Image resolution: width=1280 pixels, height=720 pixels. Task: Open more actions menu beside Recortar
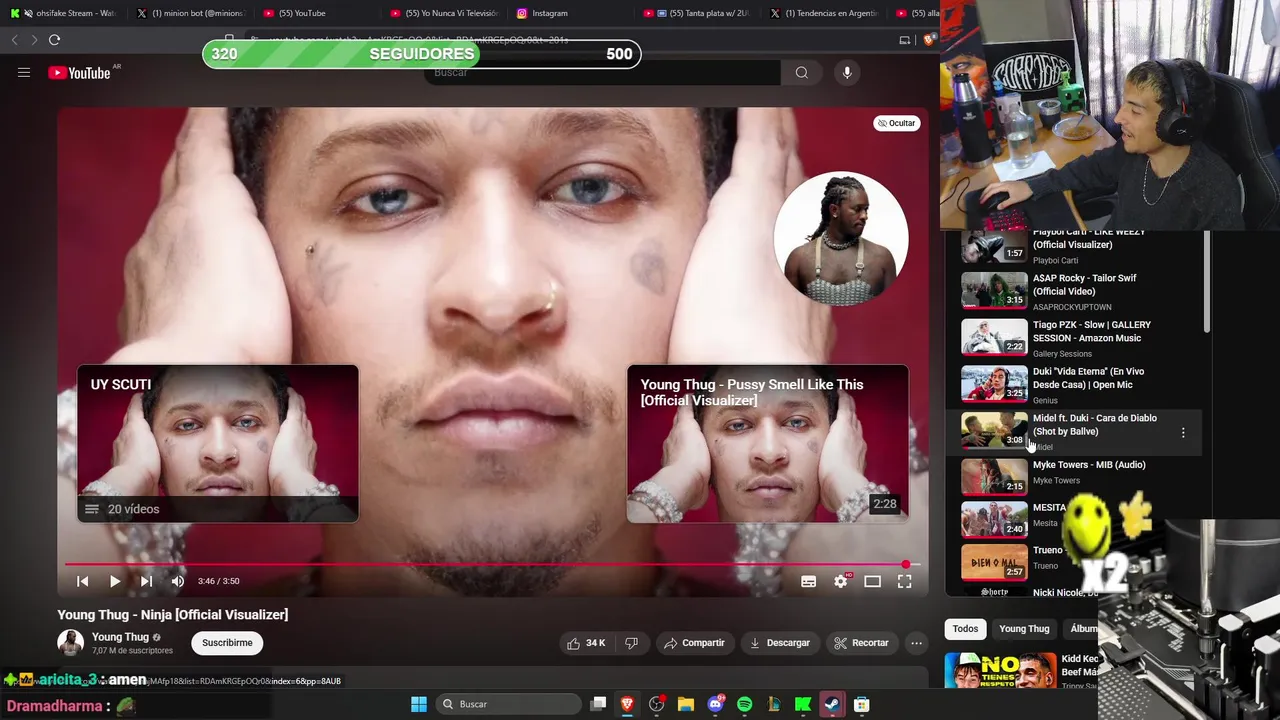[916, 643]
